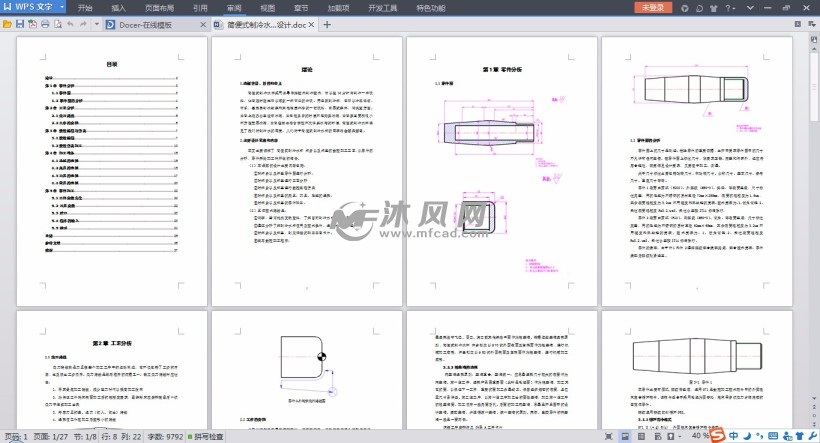This screenshot has height=443, width=820.
Task: Open the 引用 ribbon tab
Action: coord(200,8)
